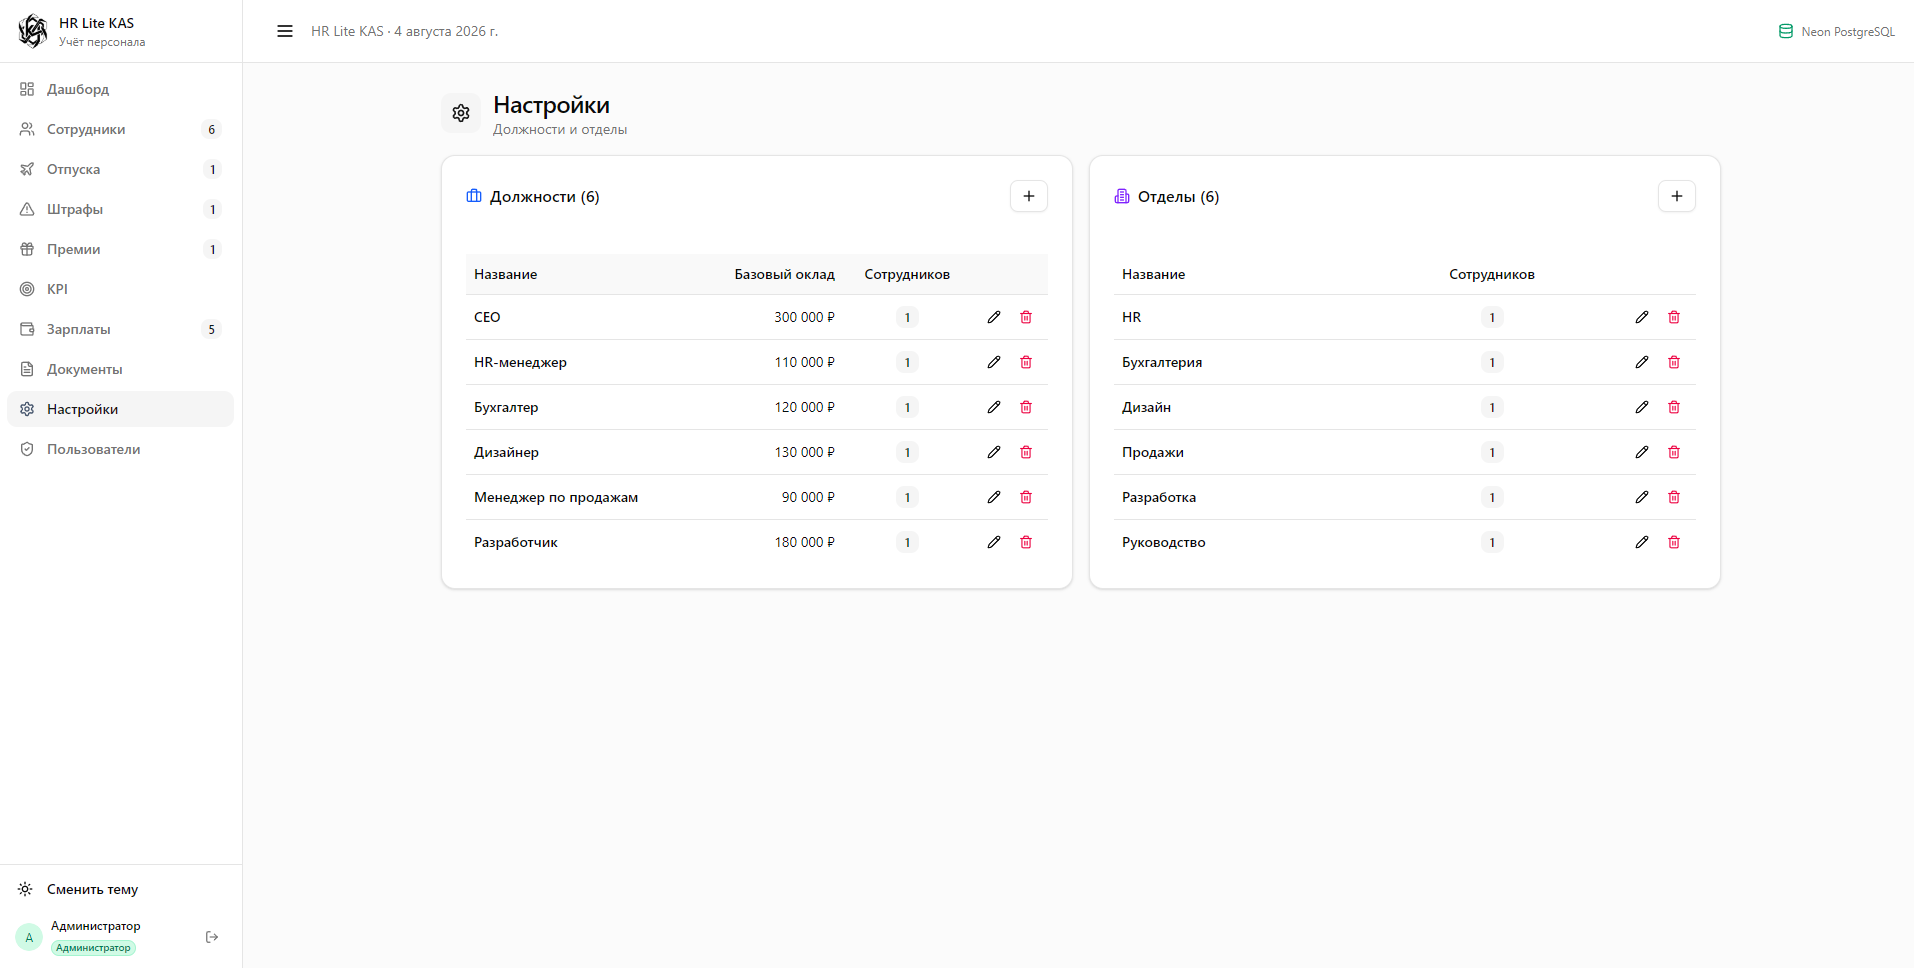
Task: Toggle the sidebar hamburger menu
Action: (285, 31)
